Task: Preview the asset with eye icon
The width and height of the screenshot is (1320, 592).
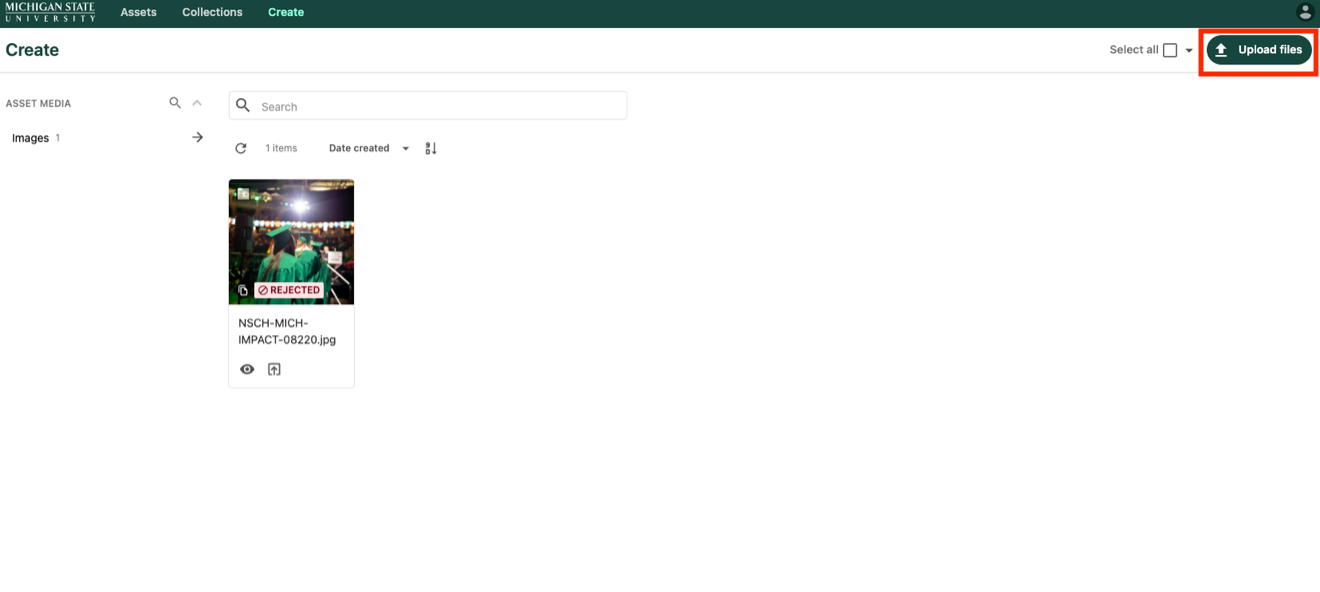Action: coord(247,369)
